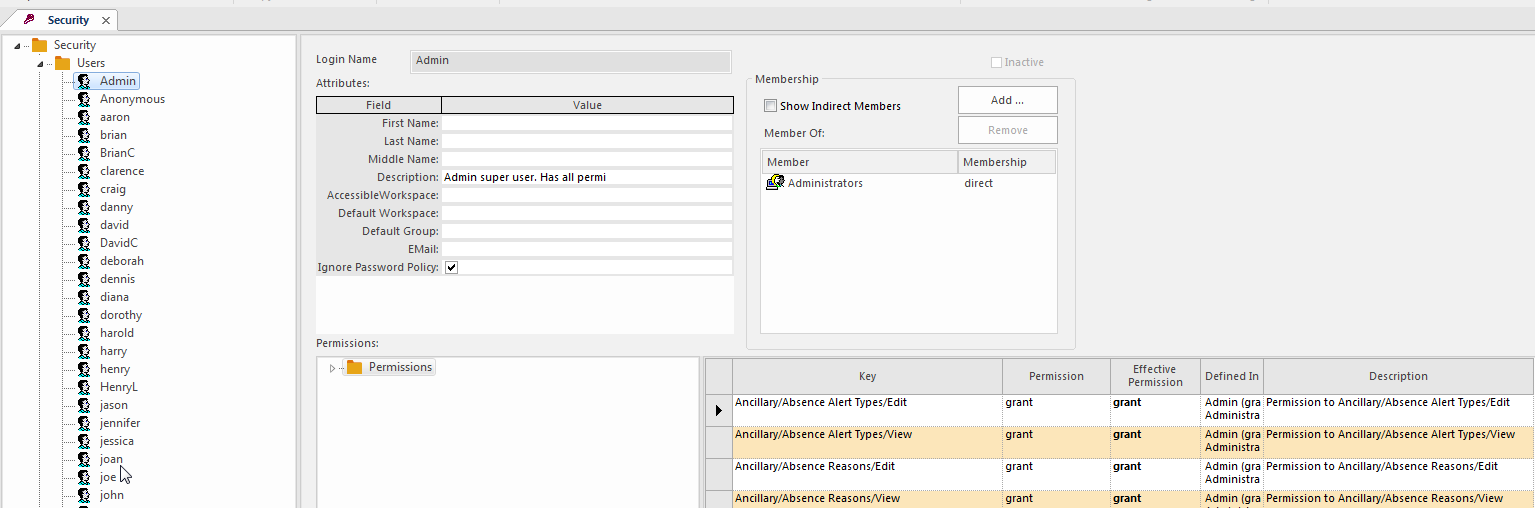Click the harry user icon

(x=84, y=351)
